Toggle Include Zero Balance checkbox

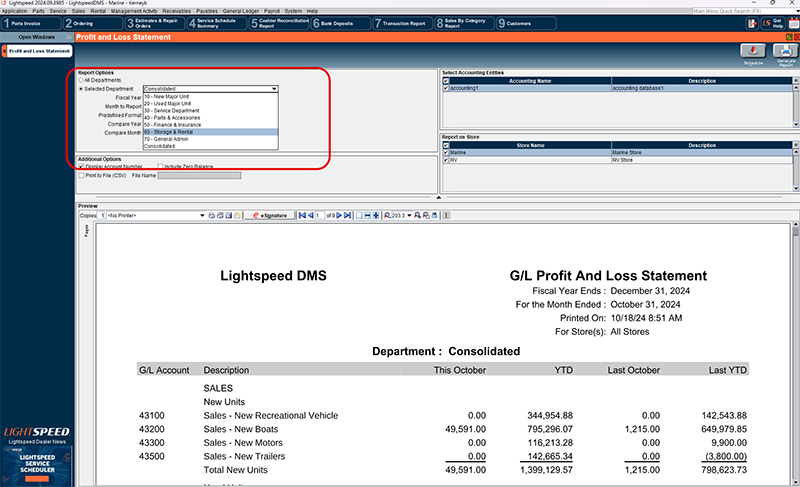click(x=160, y=167)
